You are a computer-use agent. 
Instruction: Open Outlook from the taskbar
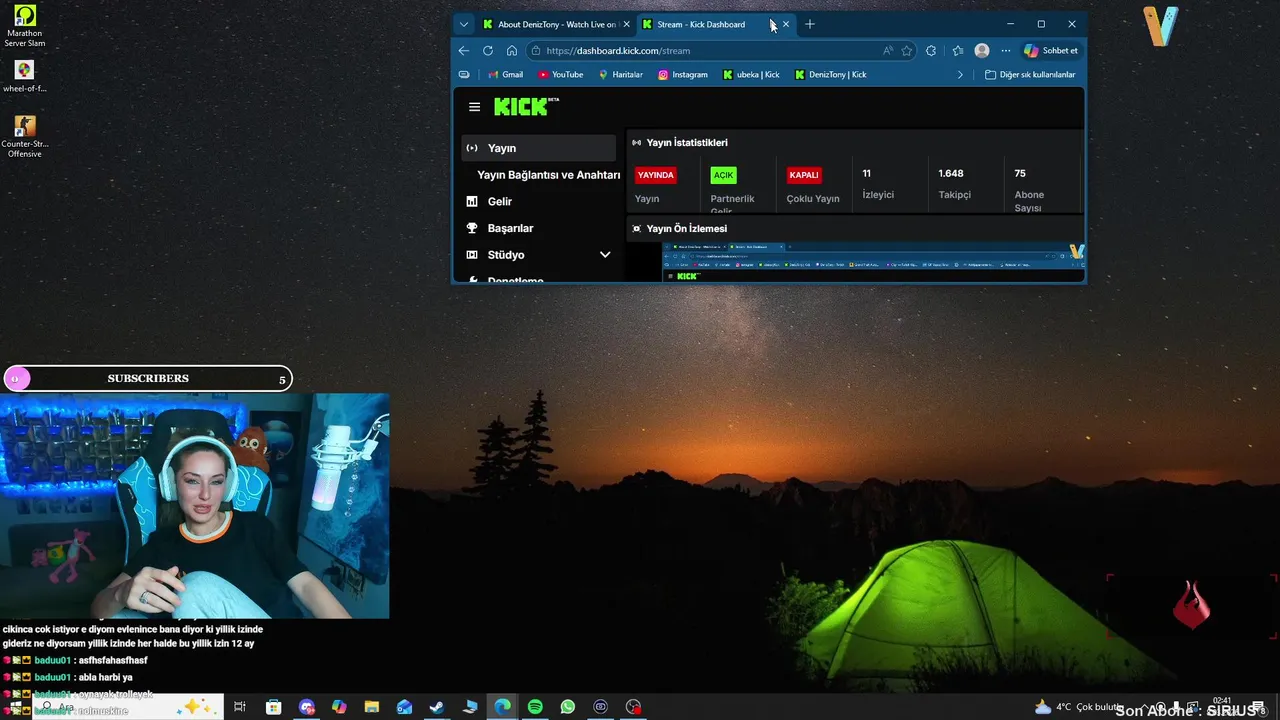pos(404,707)
